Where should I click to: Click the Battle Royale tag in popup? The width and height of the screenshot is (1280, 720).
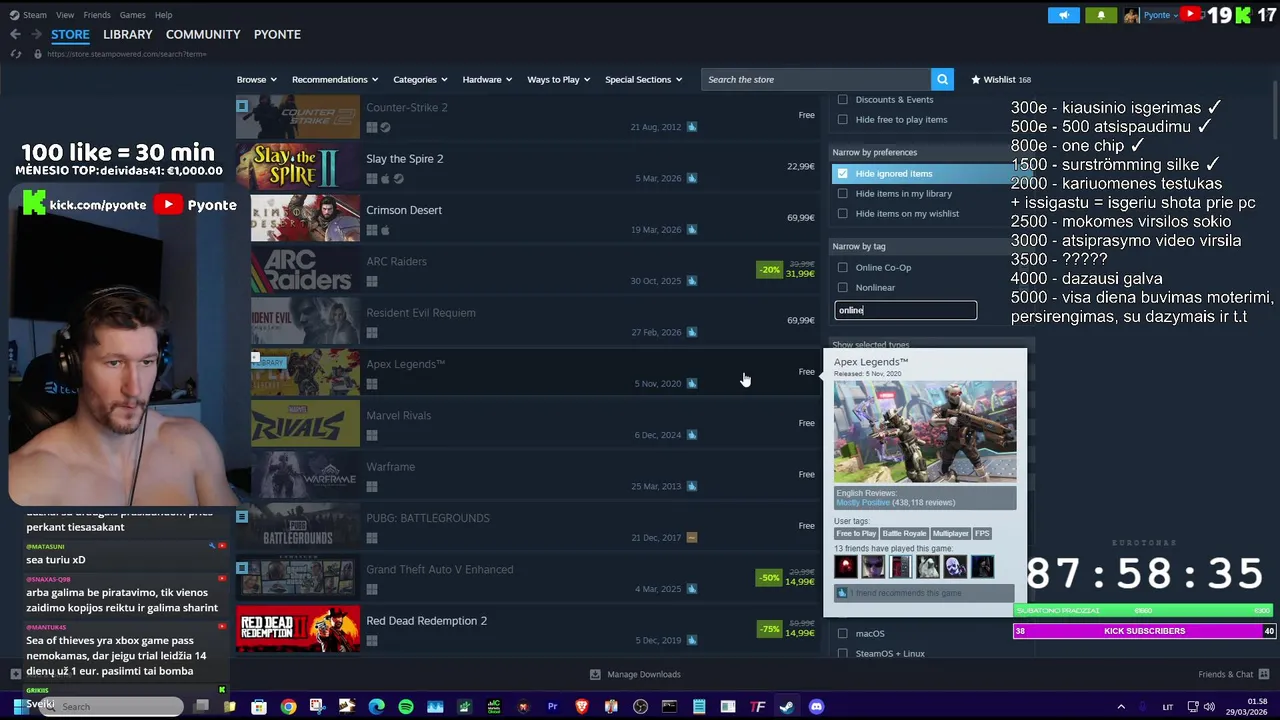point(904,534)
